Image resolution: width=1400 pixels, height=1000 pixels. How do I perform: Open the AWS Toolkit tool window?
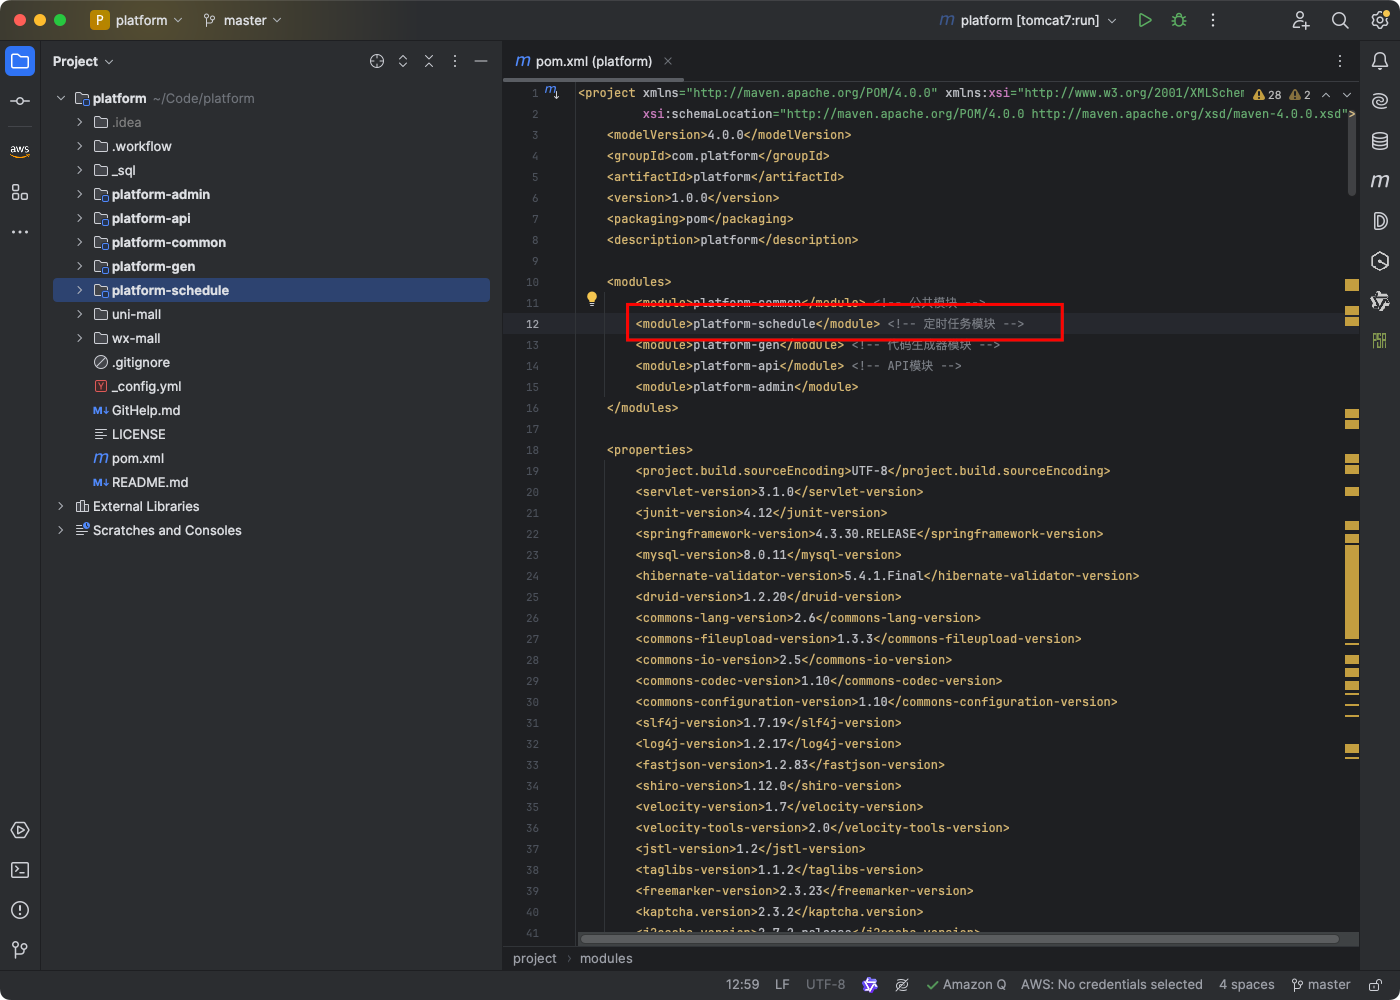pyautogui.click(x=20, y=150)
